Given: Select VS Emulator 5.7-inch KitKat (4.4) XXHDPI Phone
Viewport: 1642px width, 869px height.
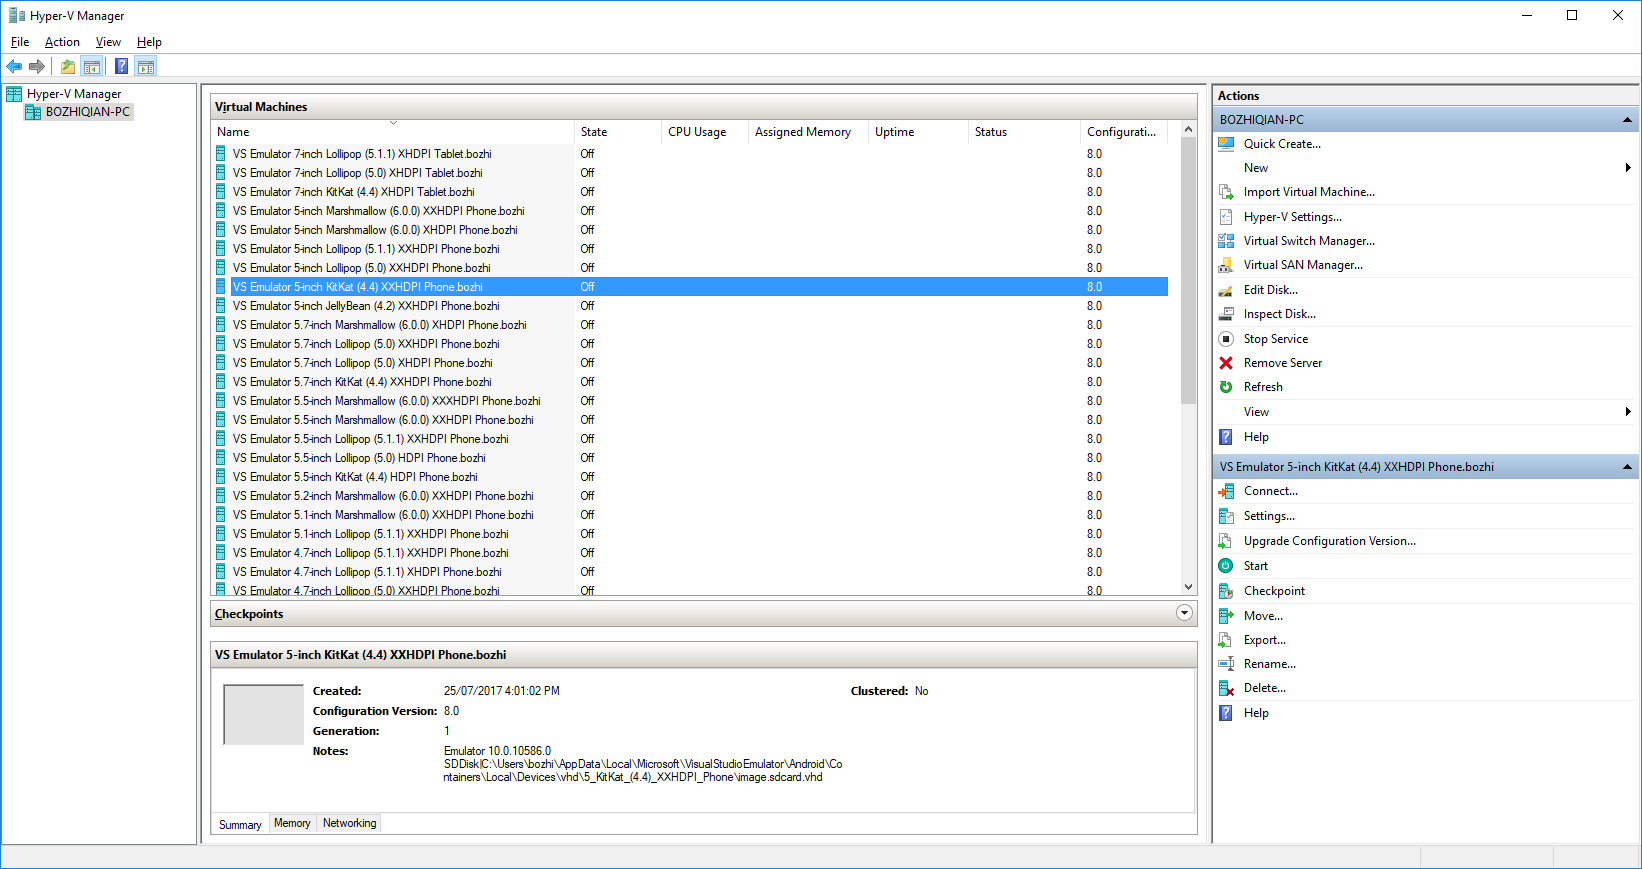Looking at the screenshot, I should click(x=690, y=382).
